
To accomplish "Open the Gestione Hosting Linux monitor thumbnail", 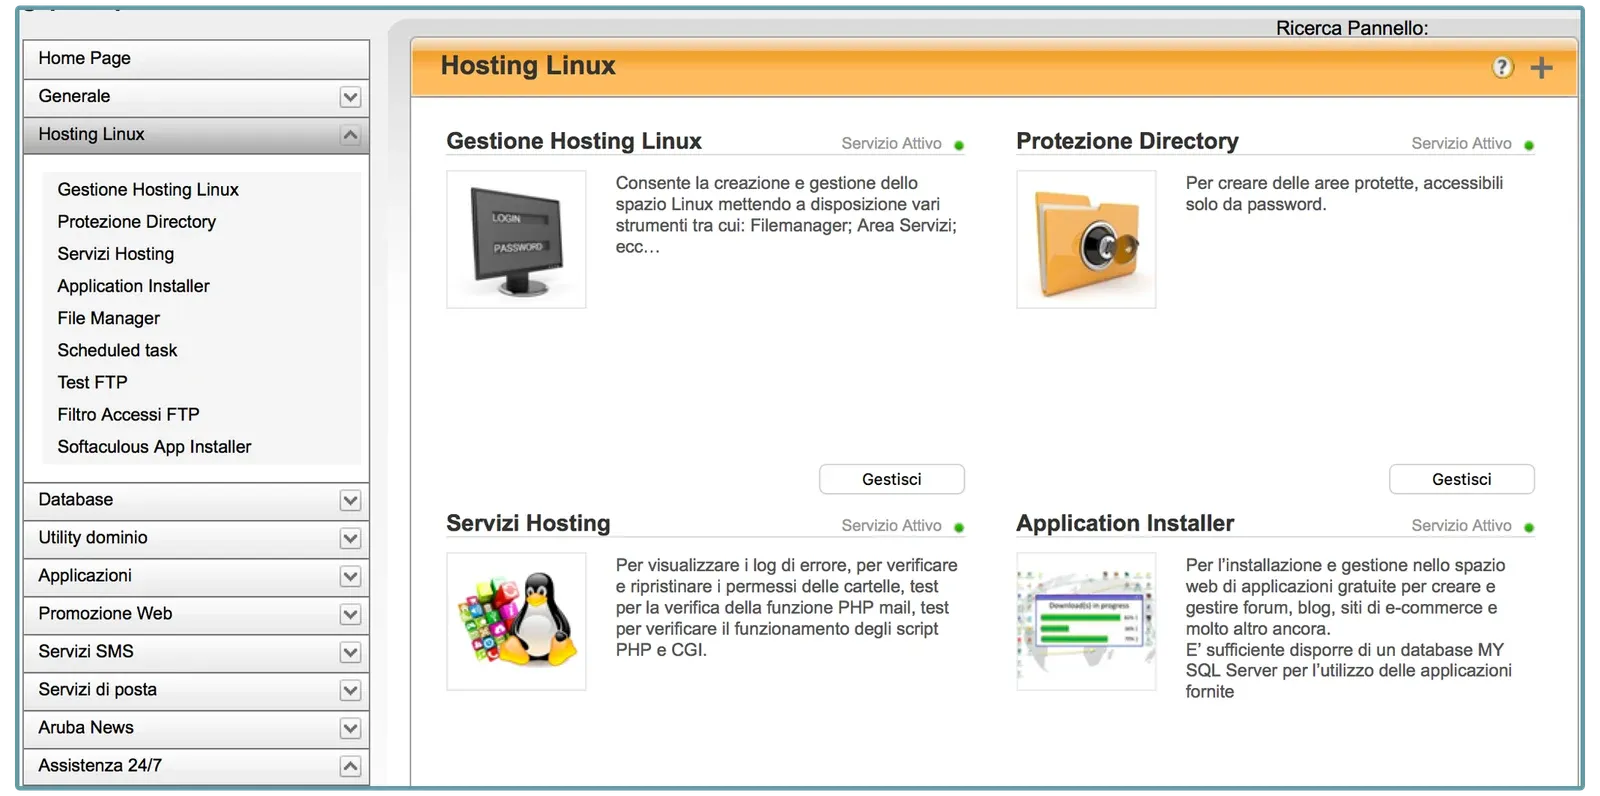I will click(516, 239).
